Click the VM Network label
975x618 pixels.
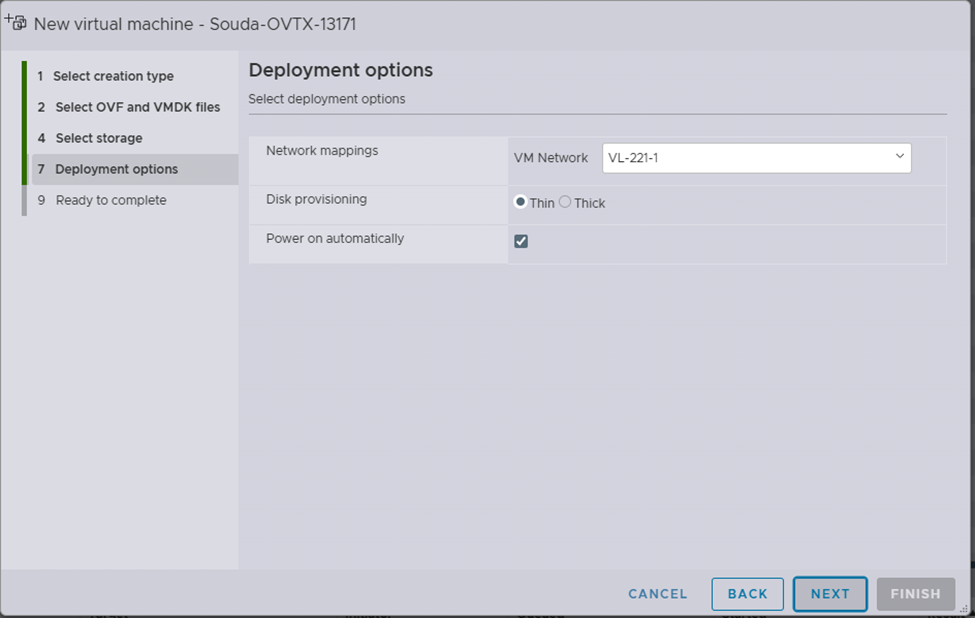pos(550,158)
